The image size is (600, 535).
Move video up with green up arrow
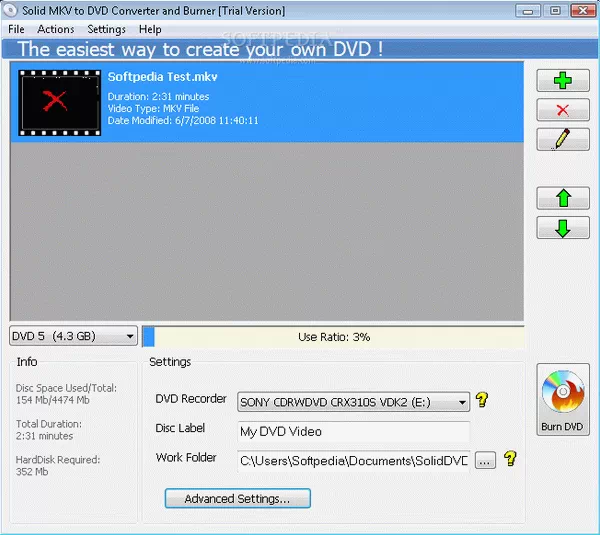[x=563, y=198]
